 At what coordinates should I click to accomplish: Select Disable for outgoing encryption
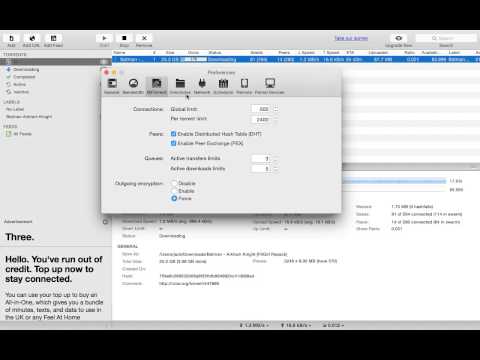coord(174,183)
